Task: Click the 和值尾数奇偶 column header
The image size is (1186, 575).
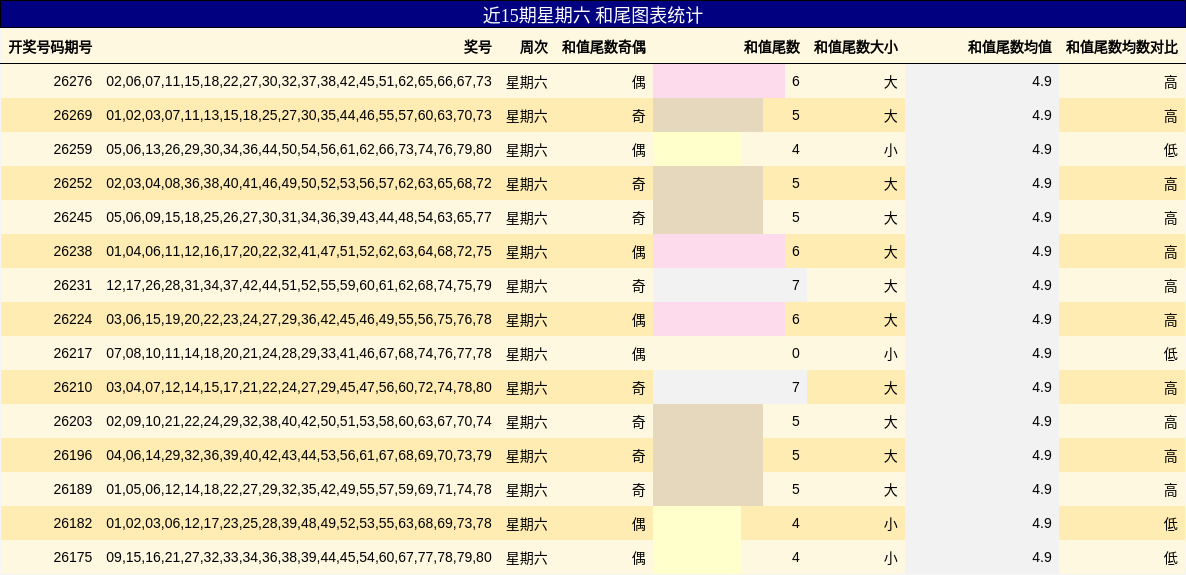Action: point(604,47)
